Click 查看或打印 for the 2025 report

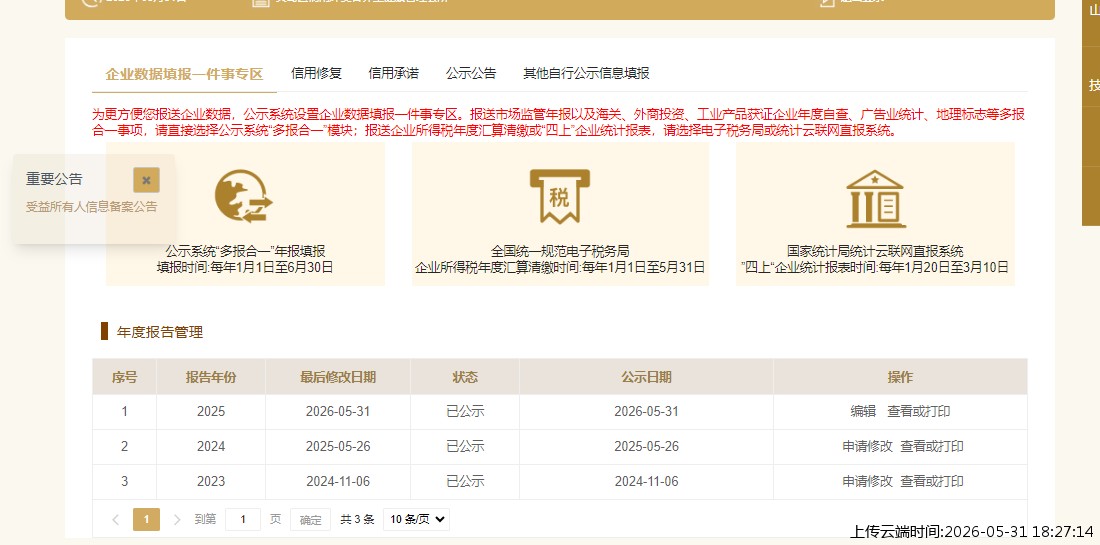point(919,412)
